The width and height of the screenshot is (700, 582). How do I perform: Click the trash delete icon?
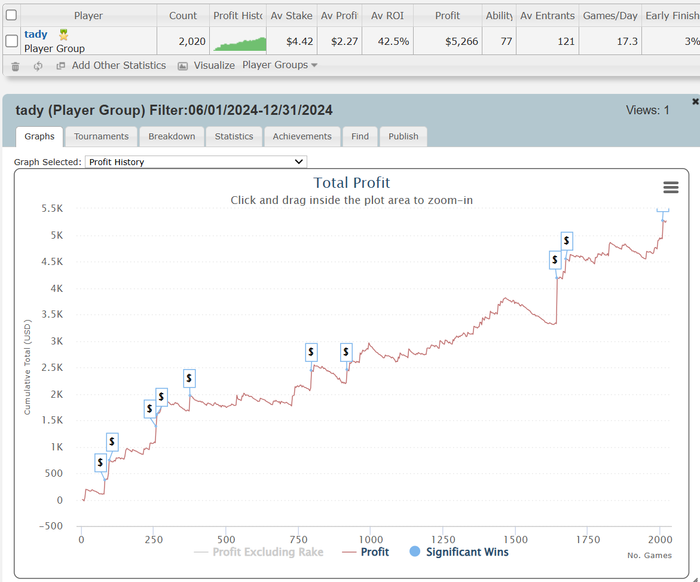[14, 66]
